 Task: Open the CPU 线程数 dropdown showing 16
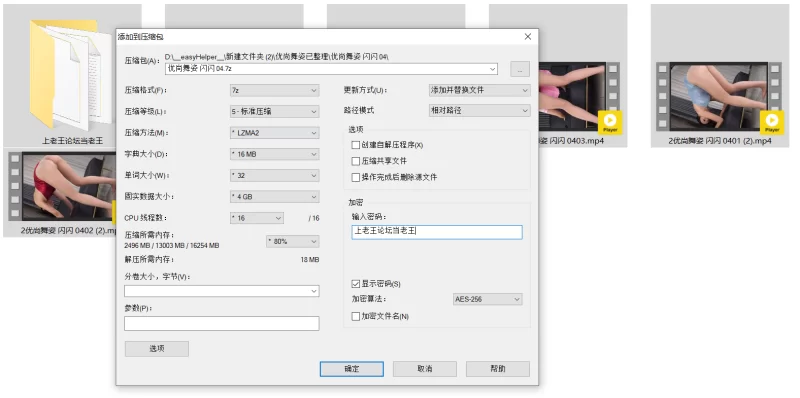tap(257, 218)
